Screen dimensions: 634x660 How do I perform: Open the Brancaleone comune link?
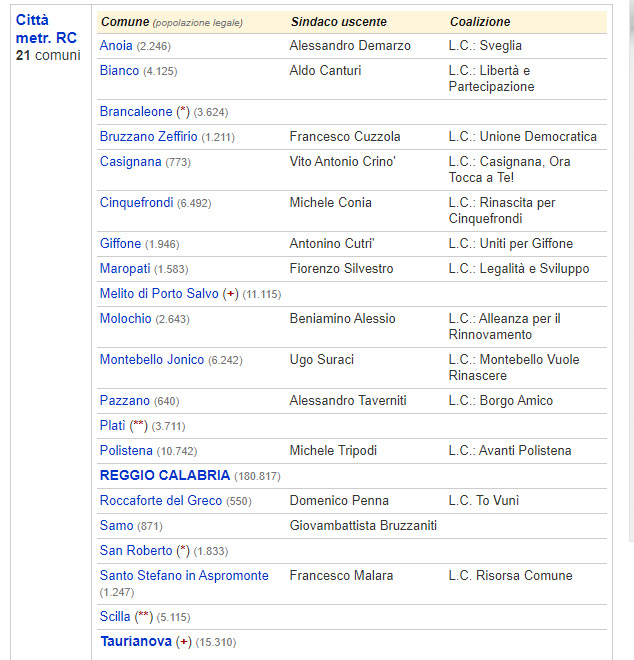coord(136,112)
